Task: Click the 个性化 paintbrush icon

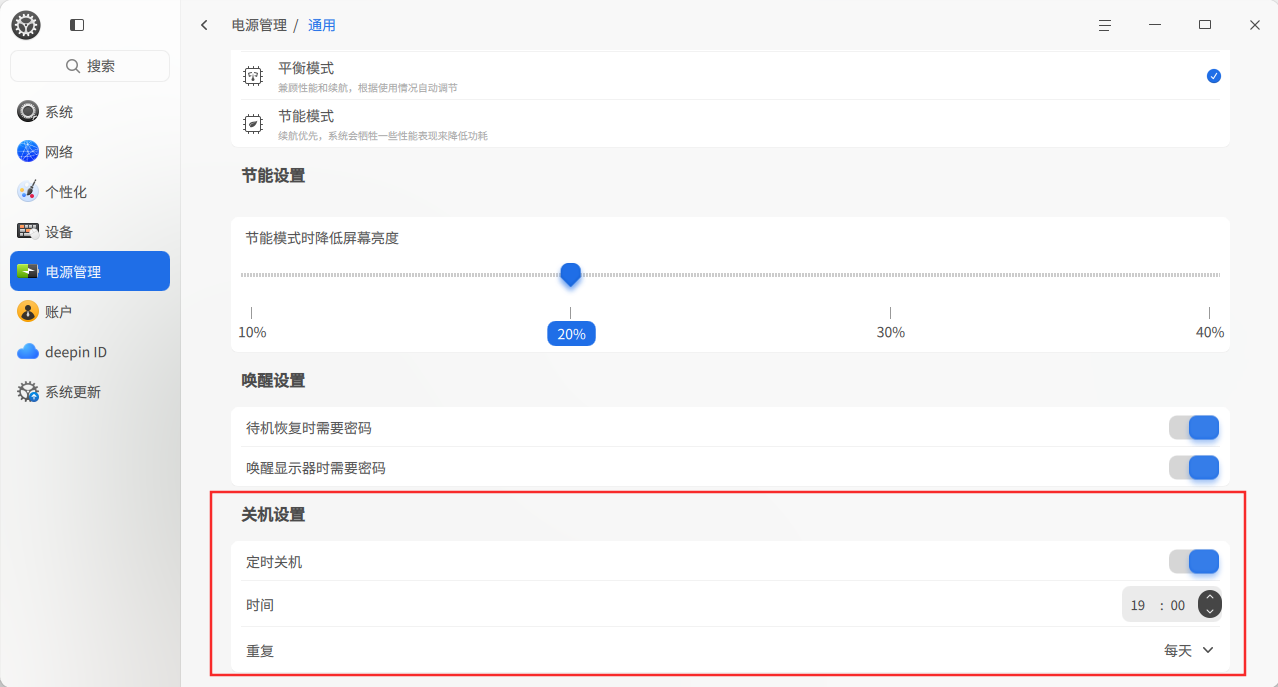Action: 28,192
